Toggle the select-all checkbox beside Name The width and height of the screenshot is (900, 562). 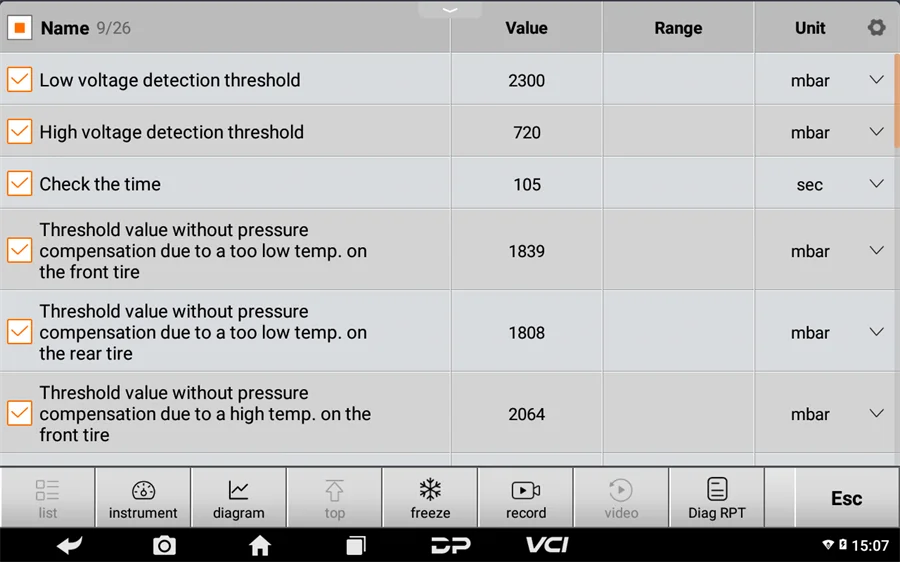(20, 28)
